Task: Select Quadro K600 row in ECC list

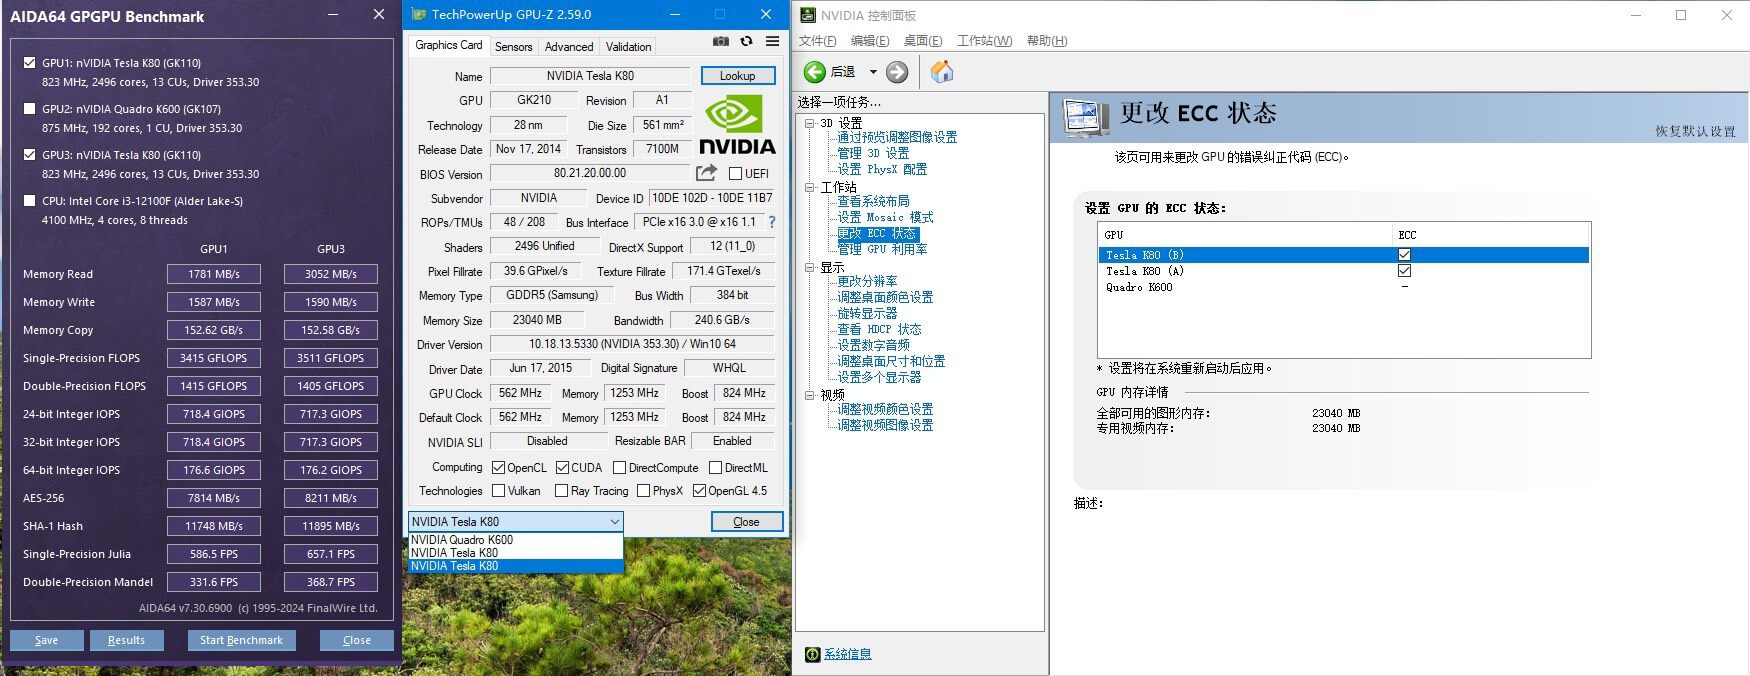Action: pyautogui.click(x=1343, y=287)
